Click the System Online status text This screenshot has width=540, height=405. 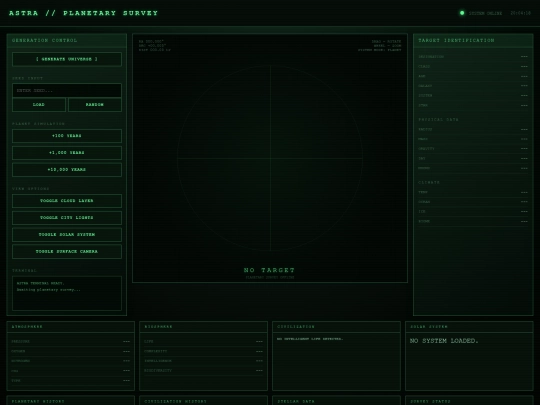tap(485, 13)
